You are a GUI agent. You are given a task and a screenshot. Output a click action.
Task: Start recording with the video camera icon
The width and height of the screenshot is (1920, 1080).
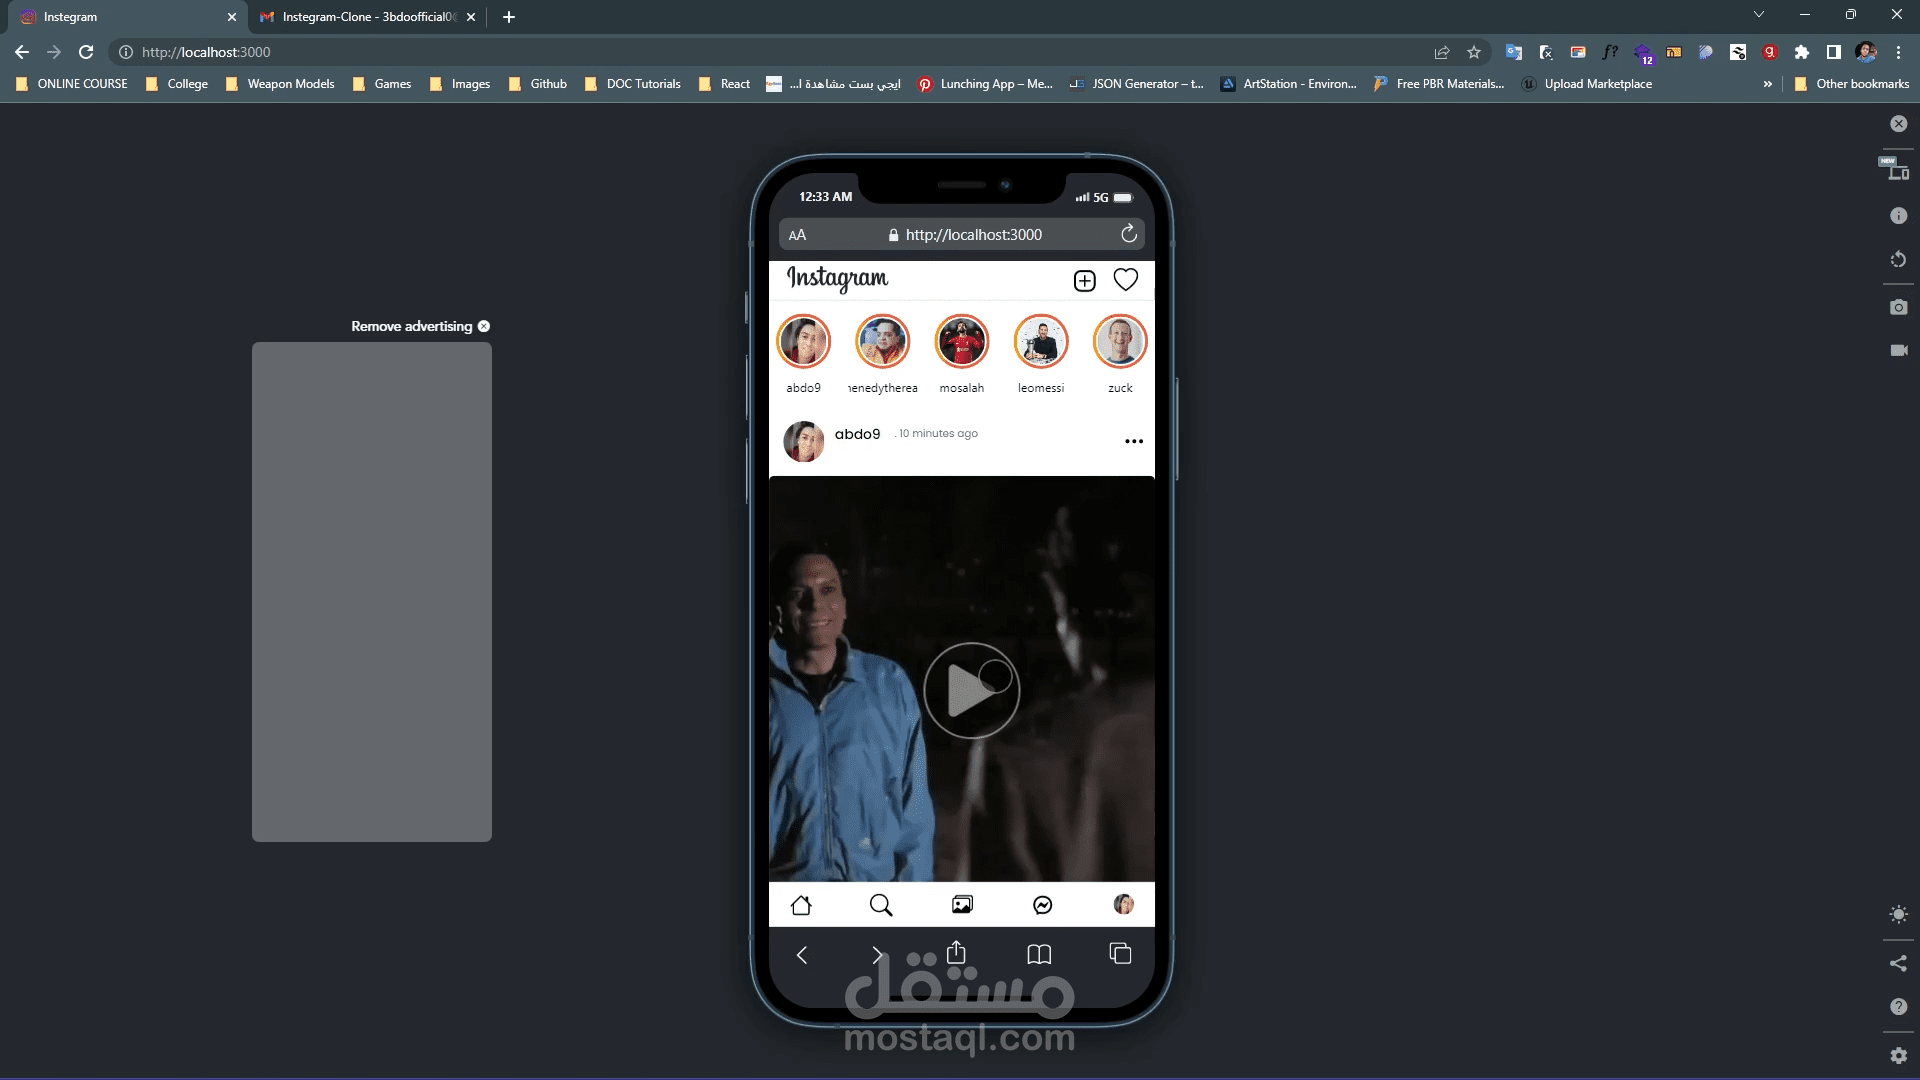[x=1898, y=351]
